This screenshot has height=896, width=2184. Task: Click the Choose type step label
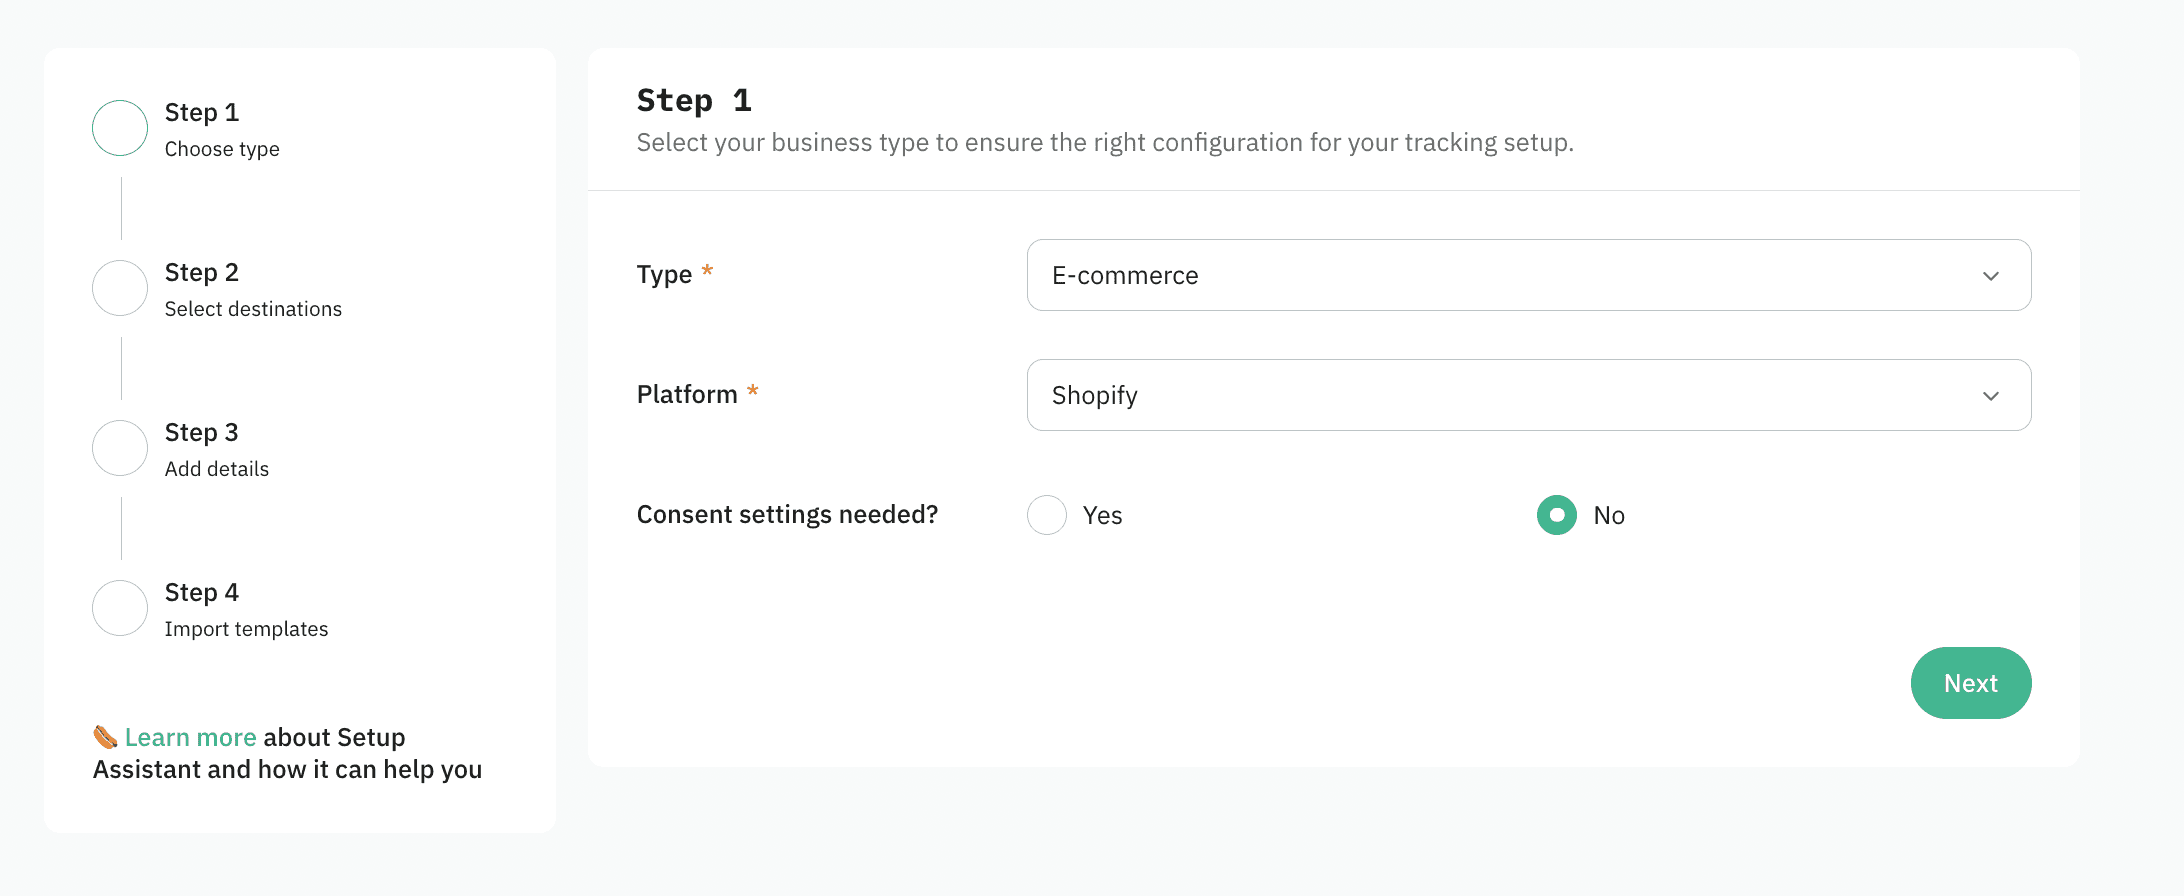[222, 148]
